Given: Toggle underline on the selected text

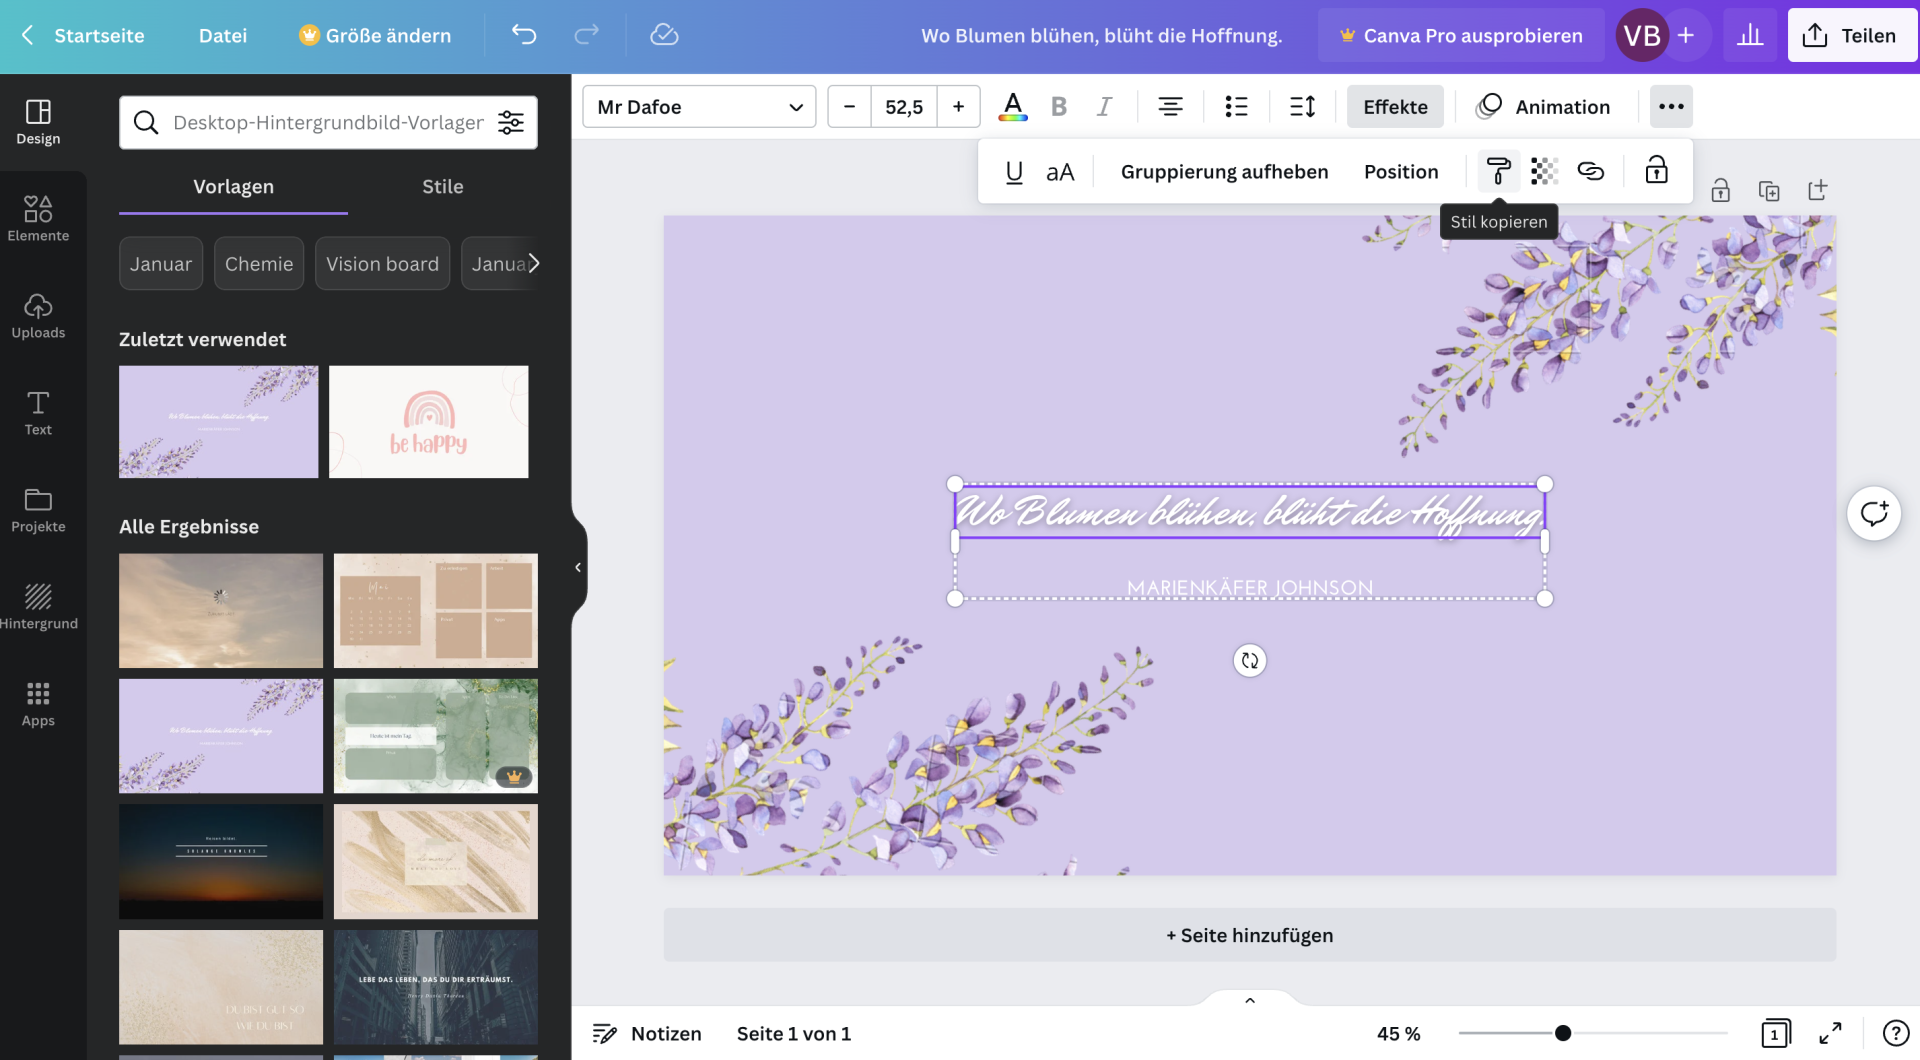Looking at the screenshot, I should click(1013, 171).
